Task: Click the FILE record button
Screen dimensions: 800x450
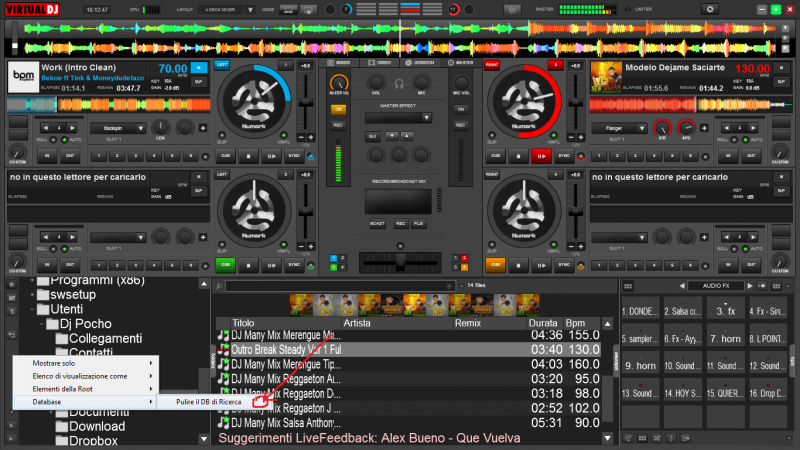Action: click(418, 223)
